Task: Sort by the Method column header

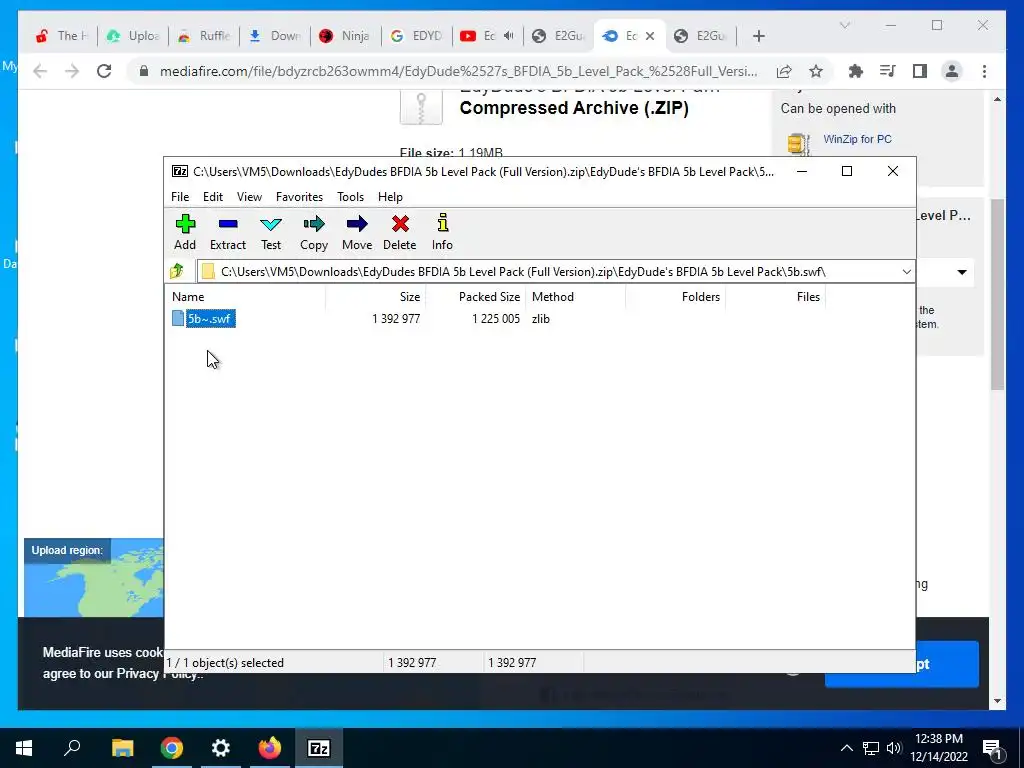Action: coord(575,296)
